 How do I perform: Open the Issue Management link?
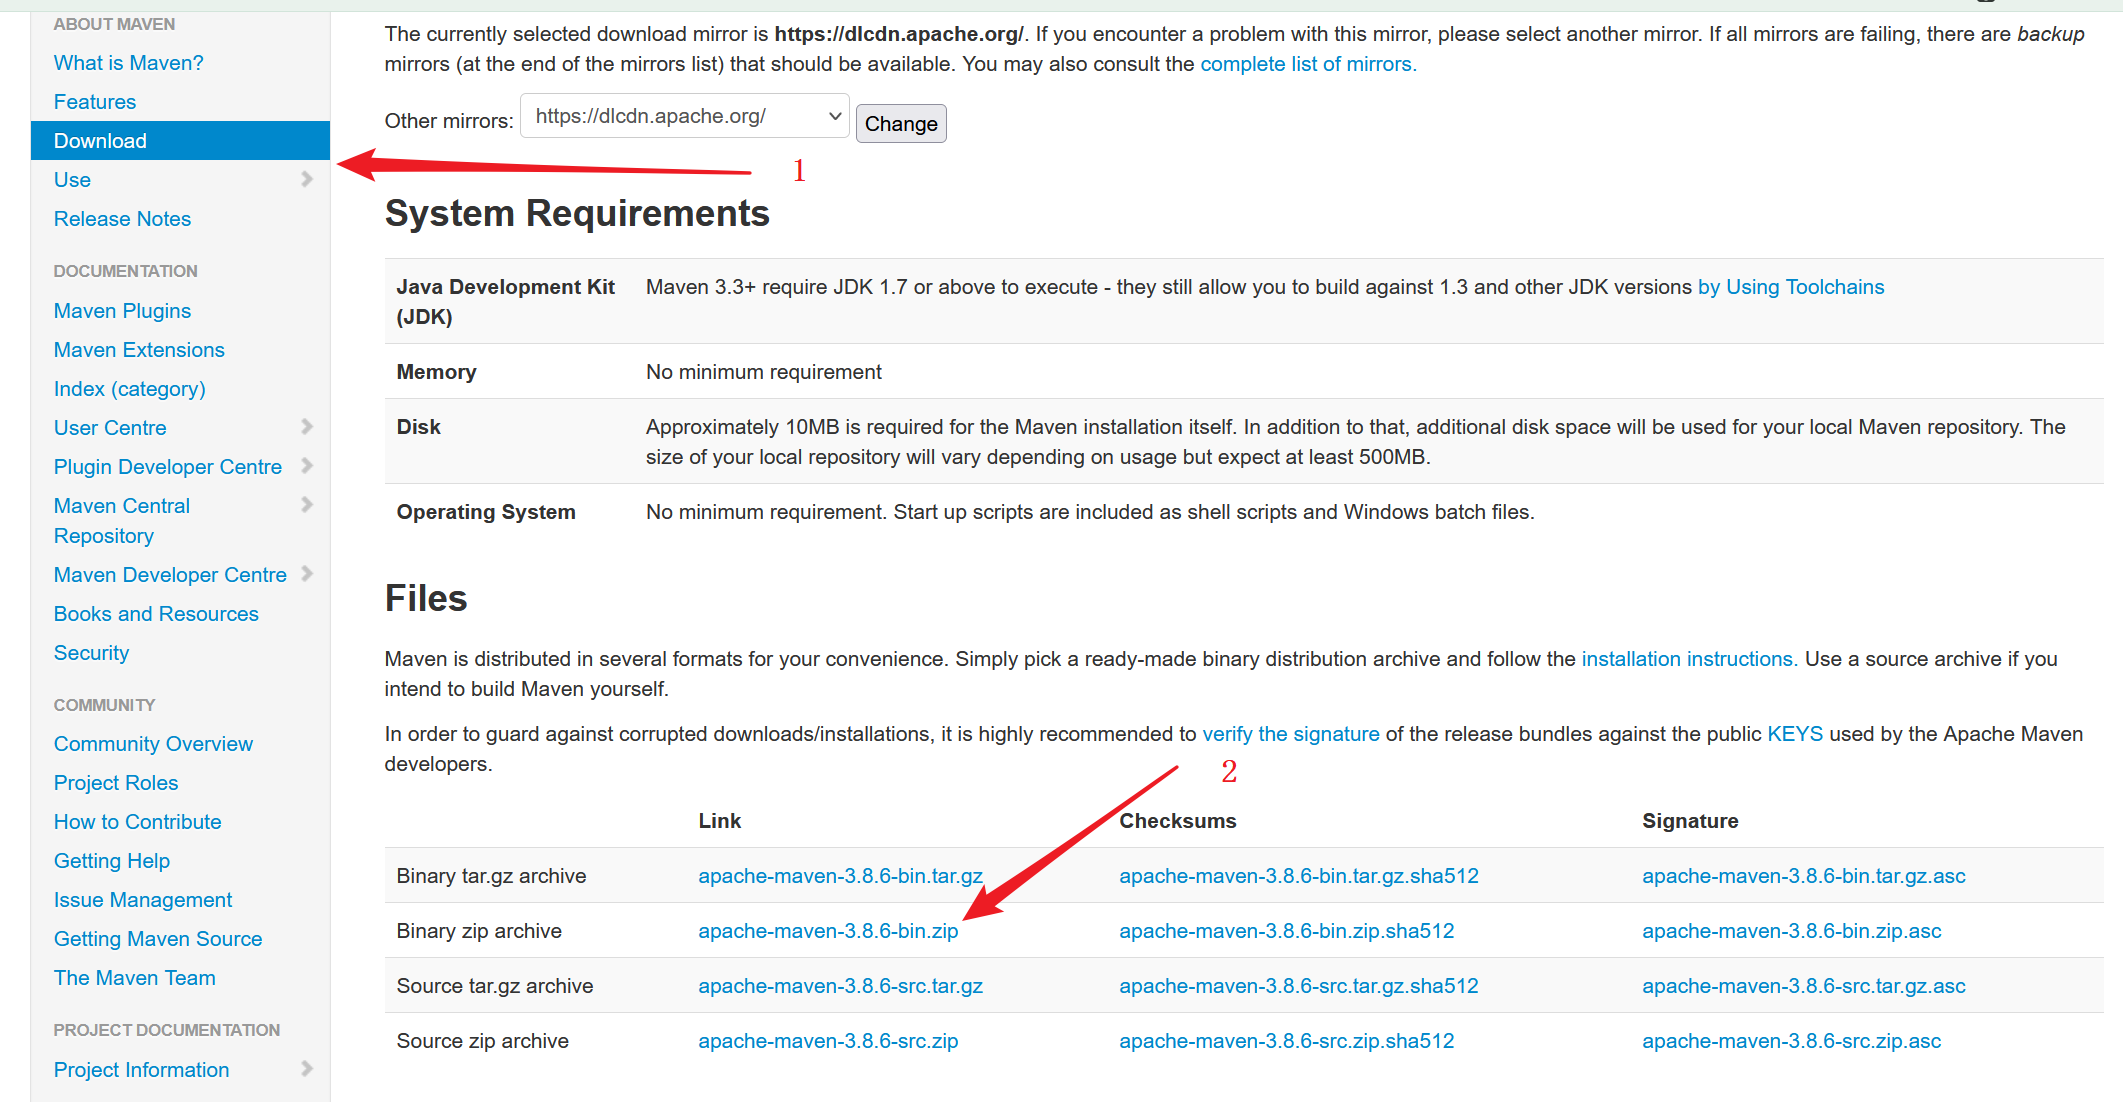(143, 900)
